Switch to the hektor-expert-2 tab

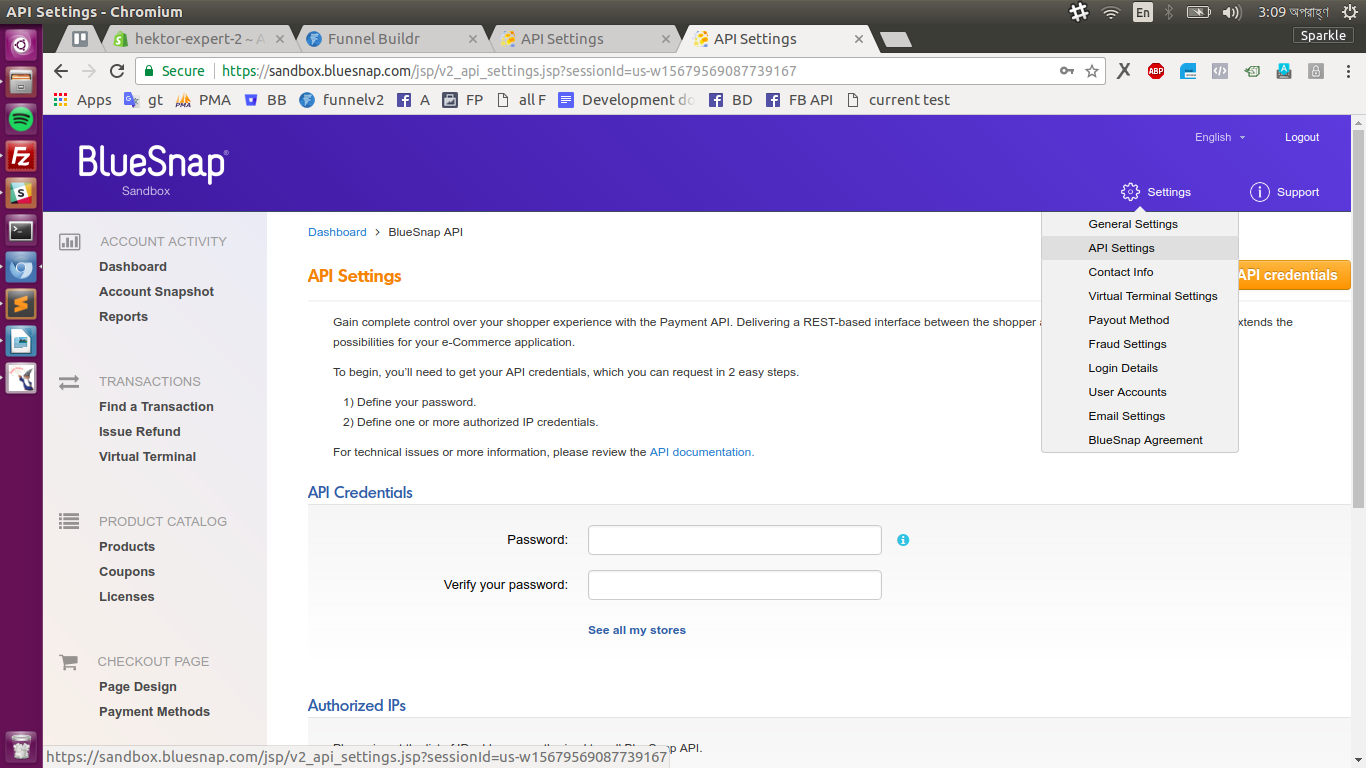click(198, 39)
